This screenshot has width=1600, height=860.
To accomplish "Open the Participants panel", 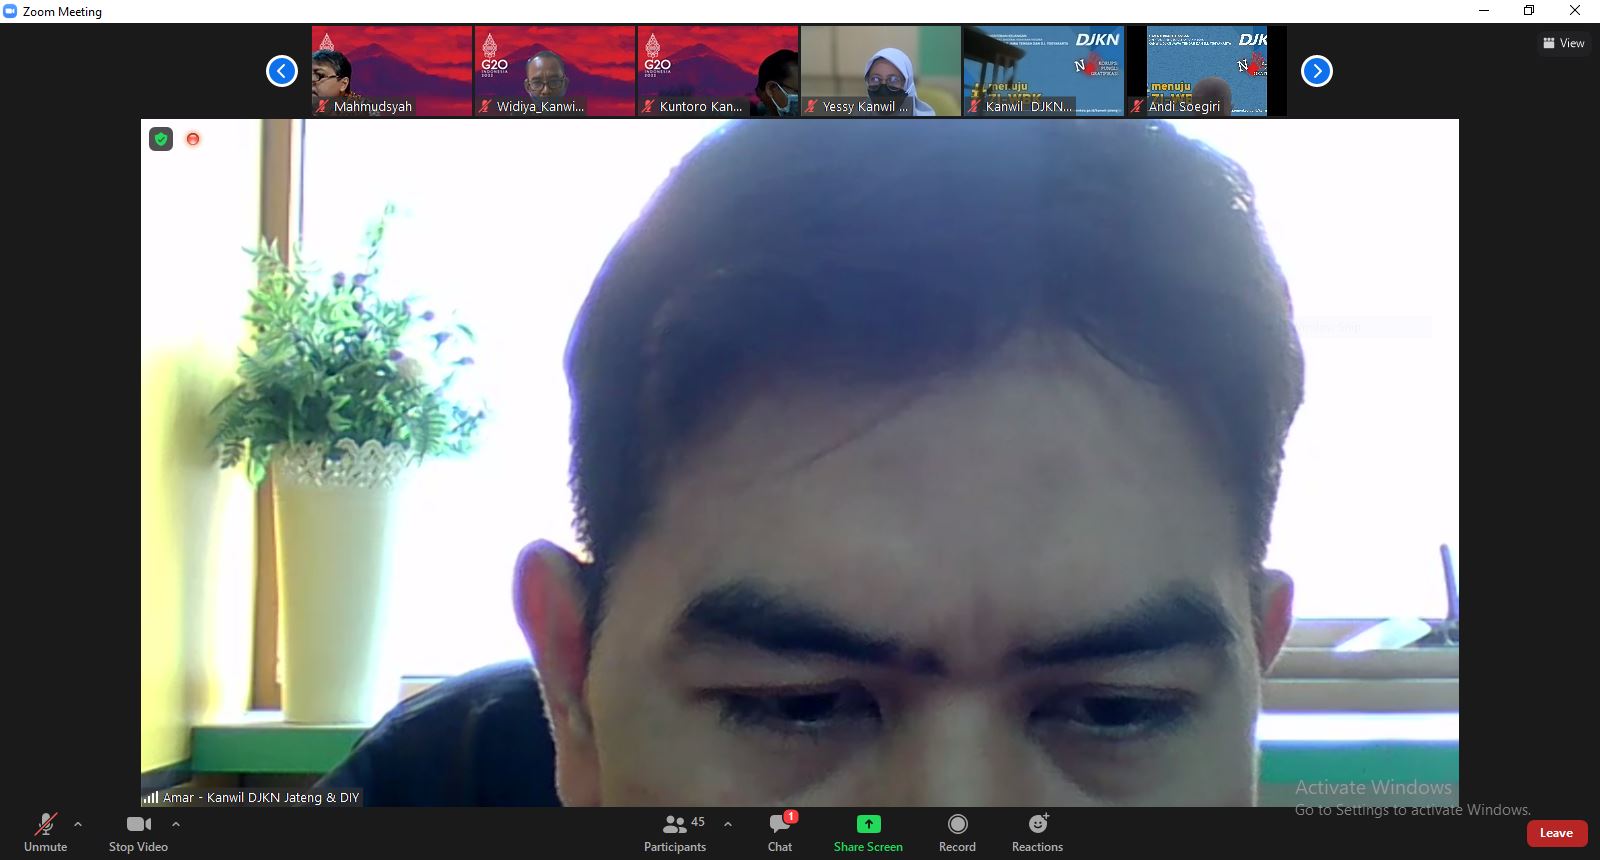I will click(675, 832).
